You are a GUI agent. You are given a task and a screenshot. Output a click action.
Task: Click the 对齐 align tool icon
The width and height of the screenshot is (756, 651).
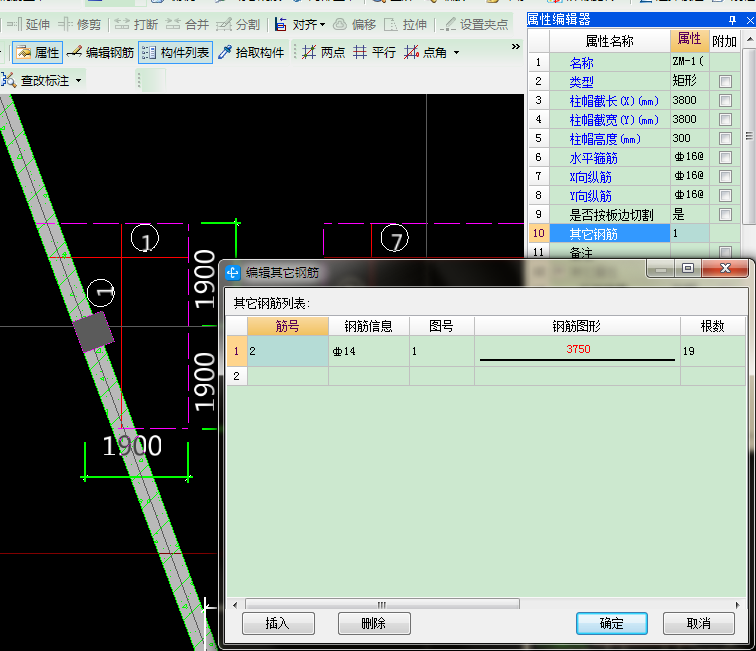[x=281, y=24]
